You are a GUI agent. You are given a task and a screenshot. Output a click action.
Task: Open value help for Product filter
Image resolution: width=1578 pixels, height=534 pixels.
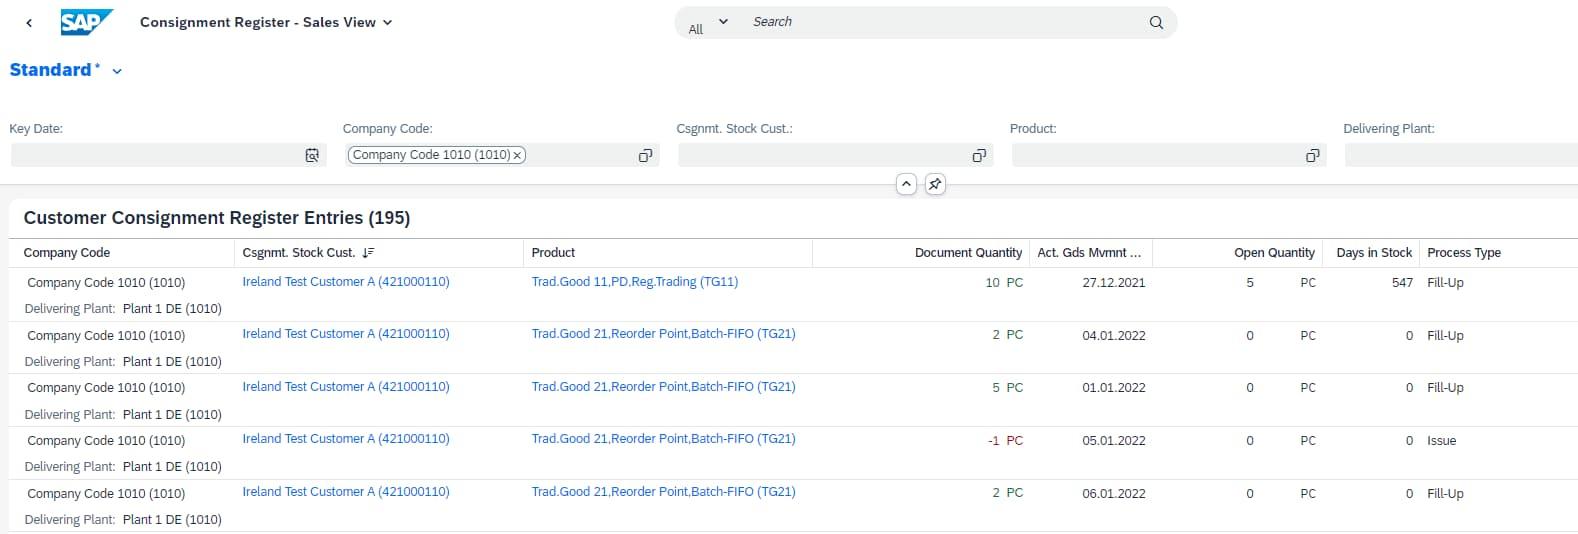click(1312, 155)
